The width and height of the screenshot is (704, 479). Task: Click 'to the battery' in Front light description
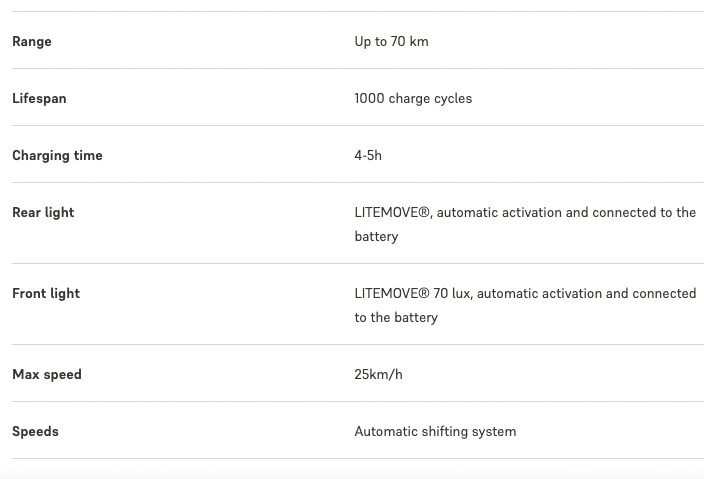tap(396, 317)
